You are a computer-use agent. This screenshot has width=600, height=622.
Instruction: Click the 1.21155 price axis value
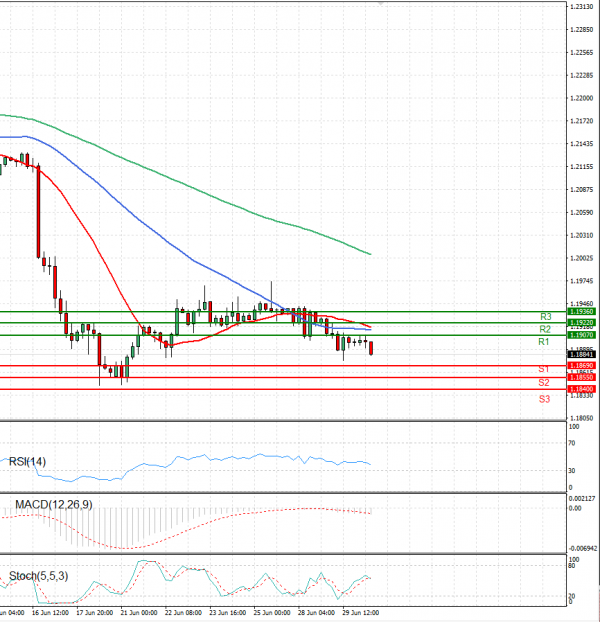(x=582, y=167)
